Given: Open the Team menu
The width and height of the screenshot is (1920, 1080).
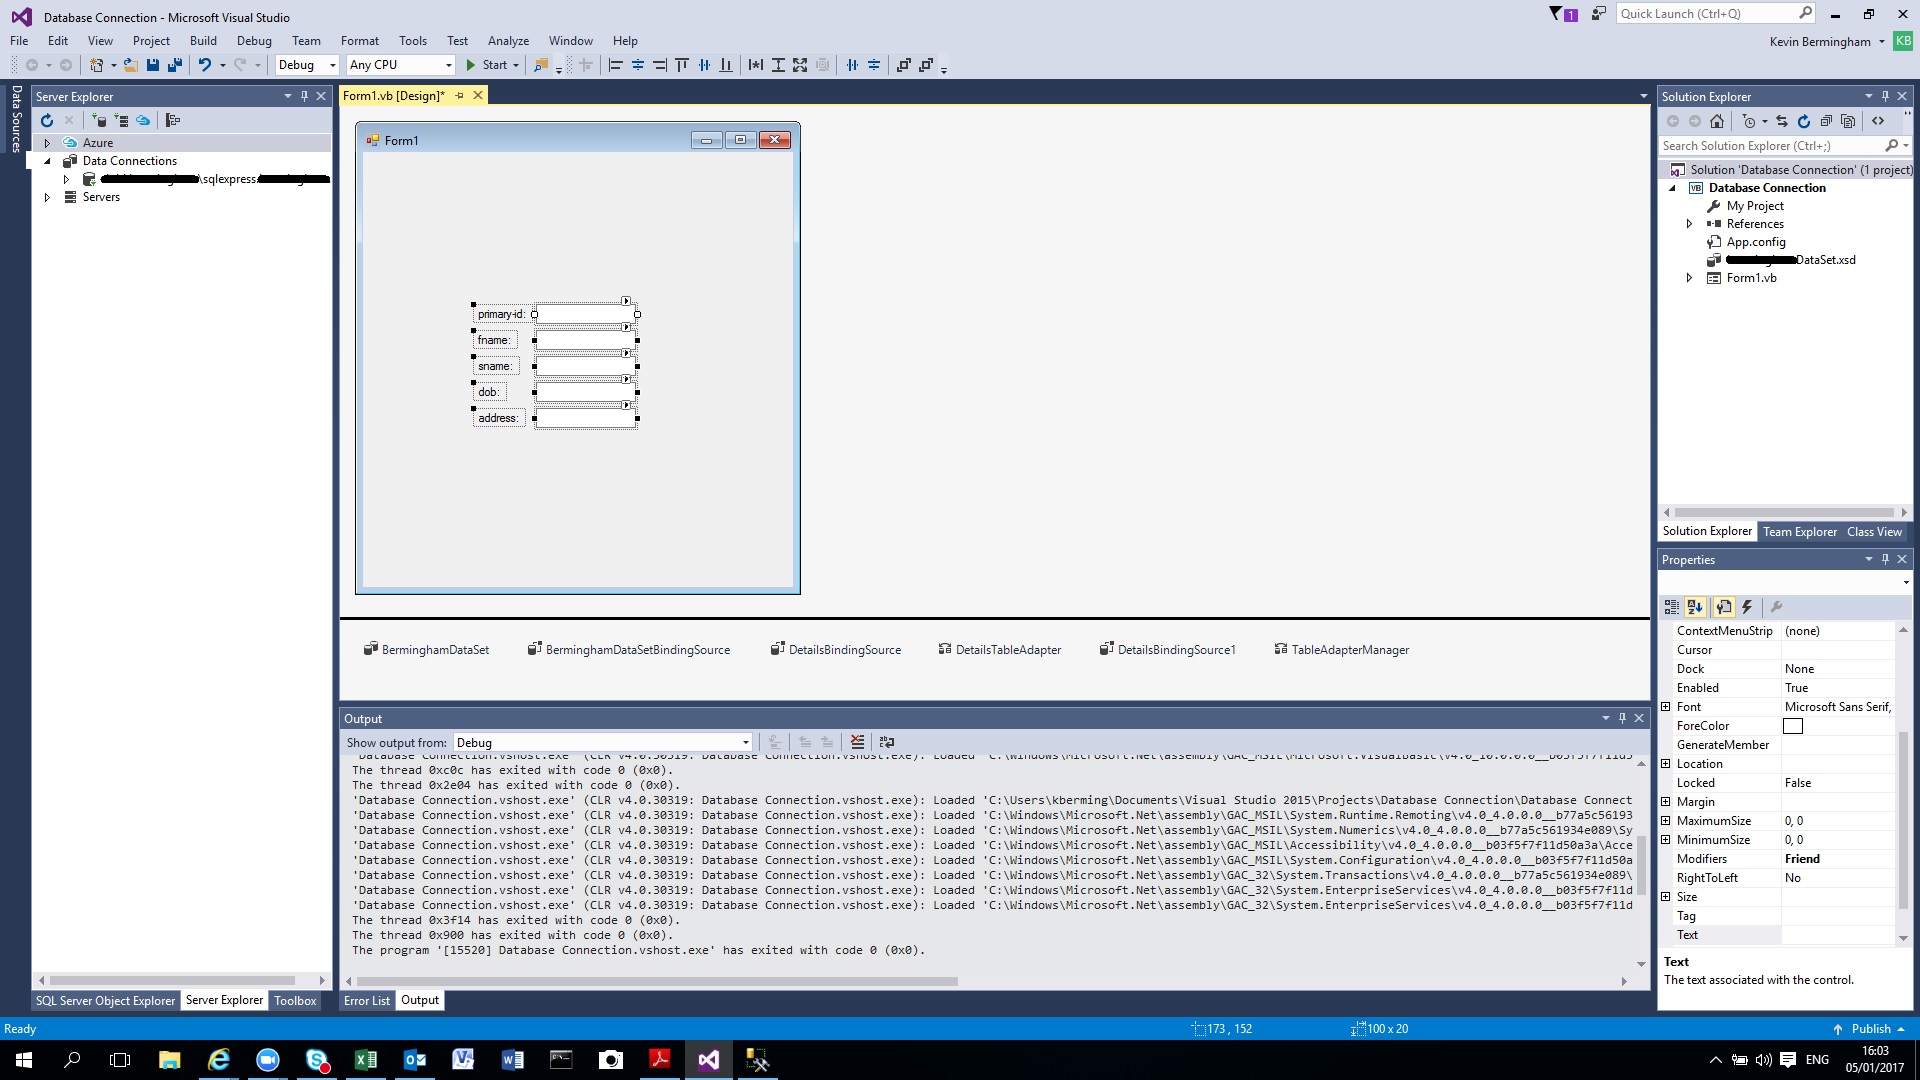Looking at the screenshot, I should click(306, 41).
